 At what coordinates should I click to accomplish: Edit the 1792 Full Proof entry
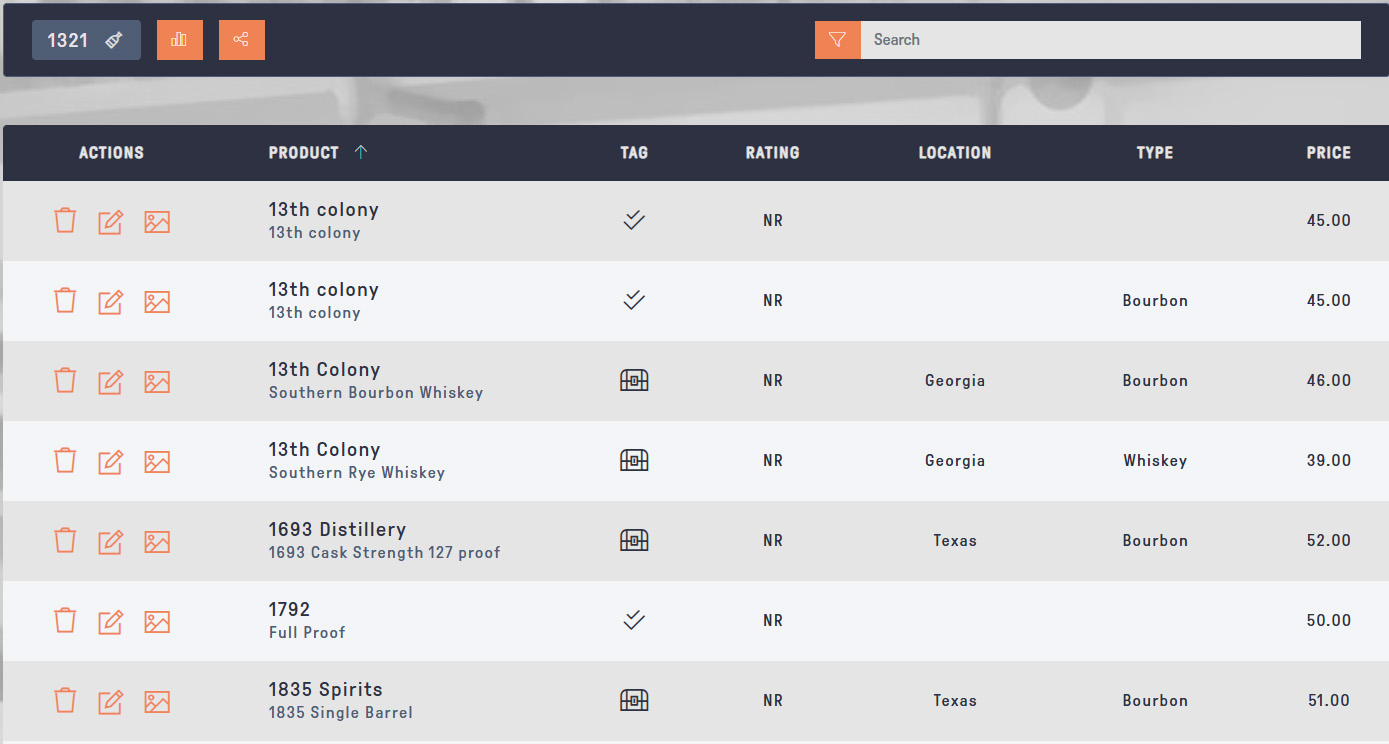click(111, 621)
